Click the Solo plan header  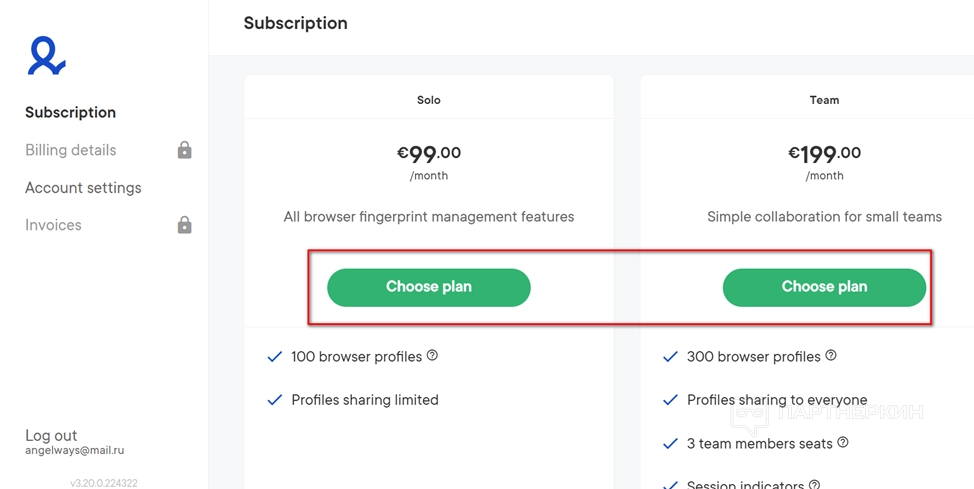[x=428, y=100]
